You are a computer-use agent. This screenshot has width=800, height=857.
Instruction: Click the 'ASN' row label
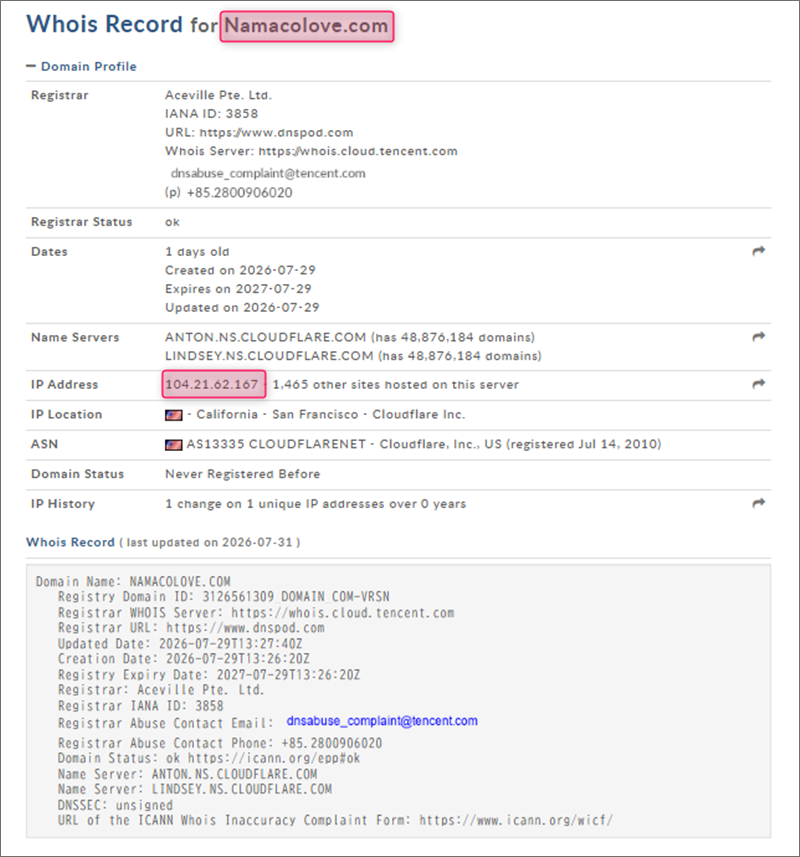click(44, 444)
